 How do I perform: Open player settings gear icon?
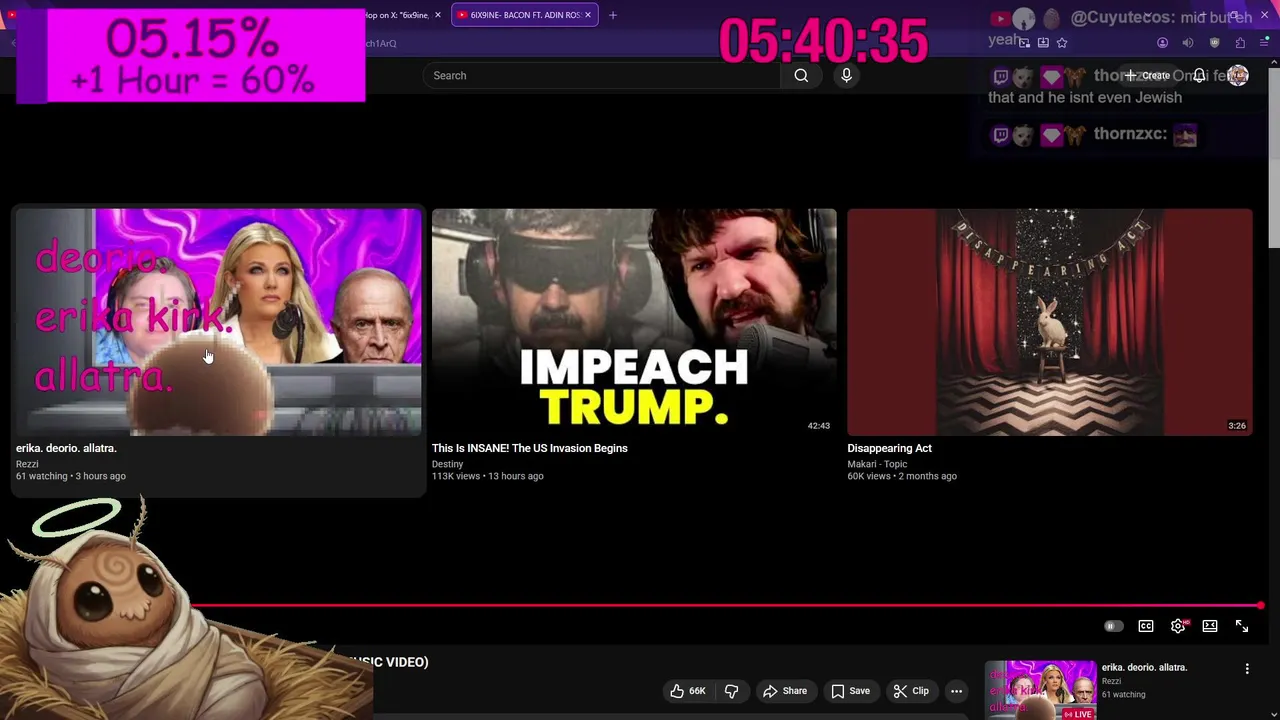tap(1178, 626)
